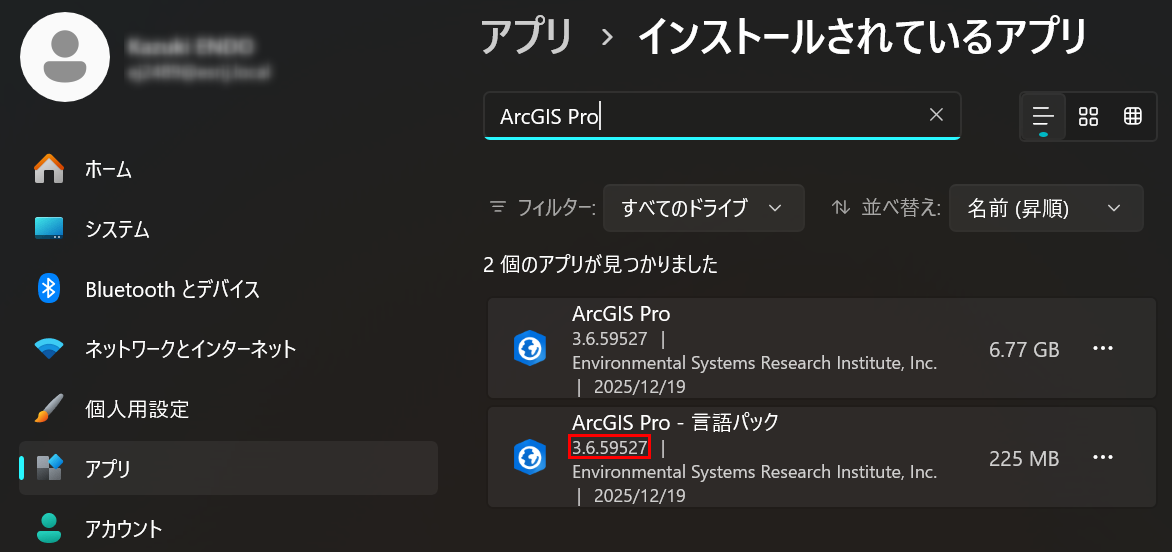Click the ArcGIS Pro language pack icon
The height and width of the screenshot is (552, 1172).
[x=529, y=458]
